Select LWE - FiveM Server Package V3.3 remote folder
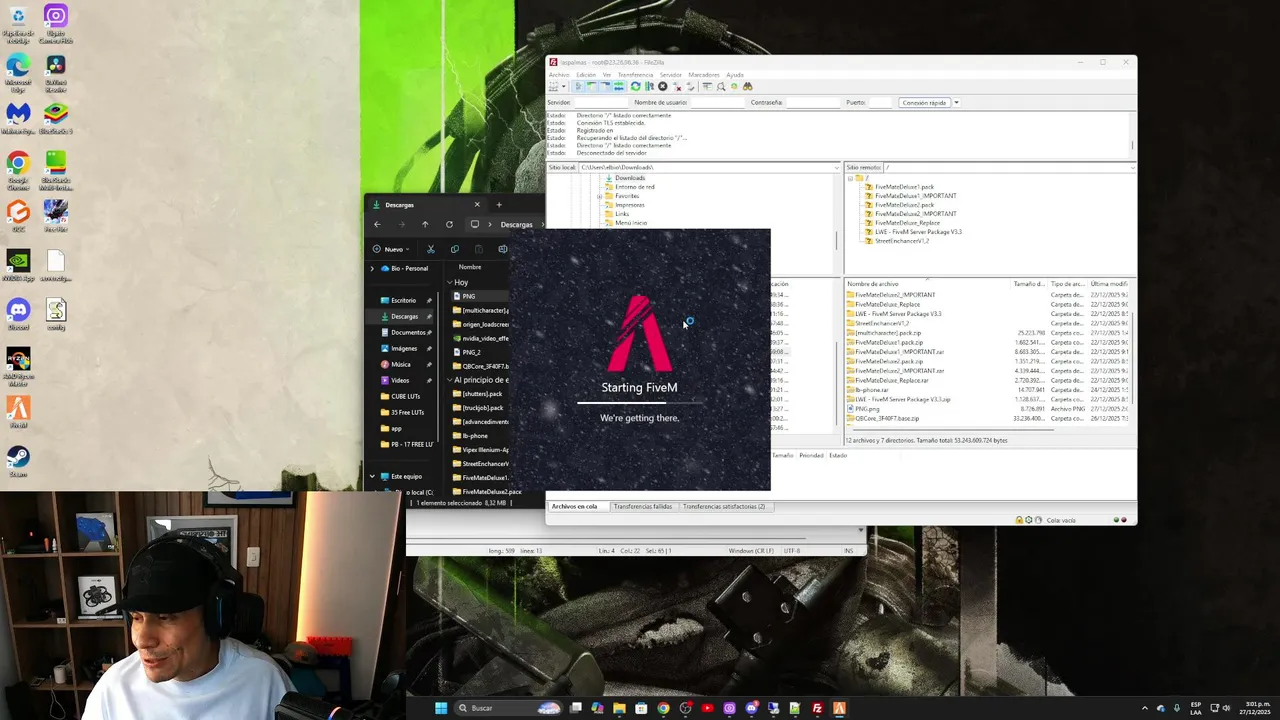This screenshot has height=720, width=1280. click(918, 232)
